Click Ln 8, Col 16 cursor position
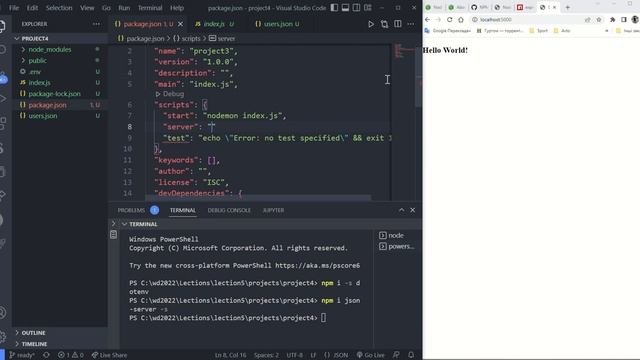This screenshot has width=640, height=360. [231, 355]
